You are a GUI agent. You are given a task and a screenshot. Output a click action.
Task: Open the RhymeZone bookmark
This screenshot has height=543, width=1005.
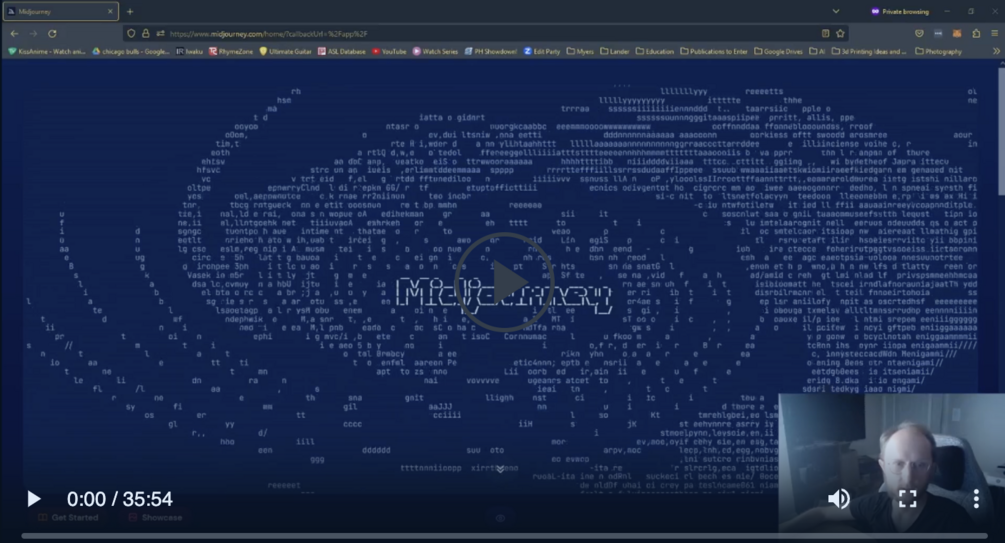231,51
